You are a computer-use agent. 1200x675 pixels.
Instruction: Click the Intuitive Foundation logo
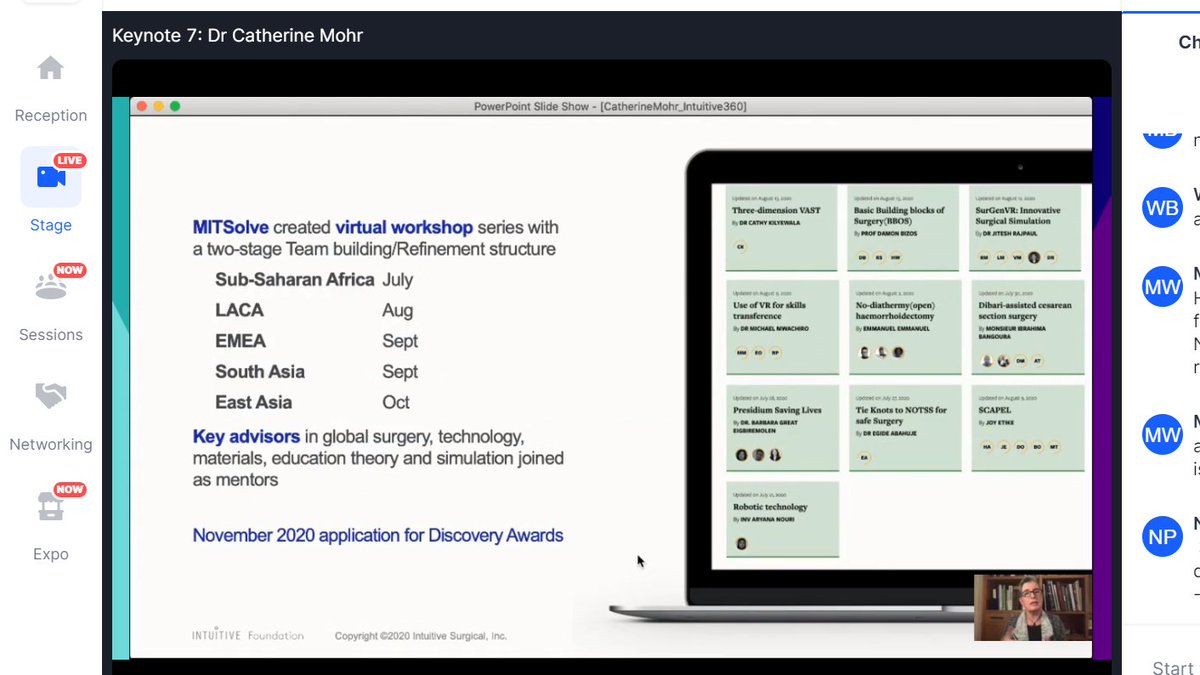pos(248,635)
